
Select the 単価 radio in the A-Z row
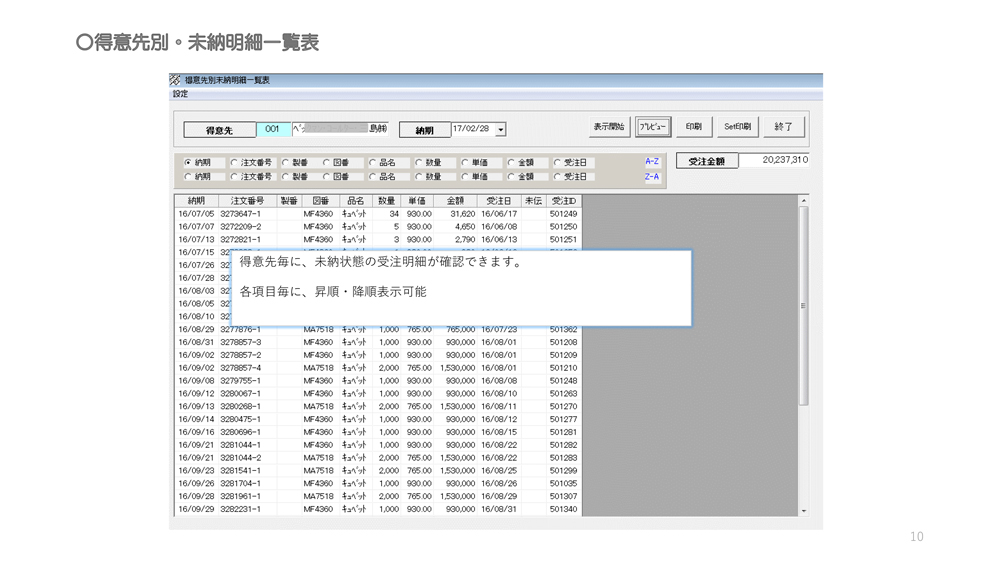coord(465,163)
